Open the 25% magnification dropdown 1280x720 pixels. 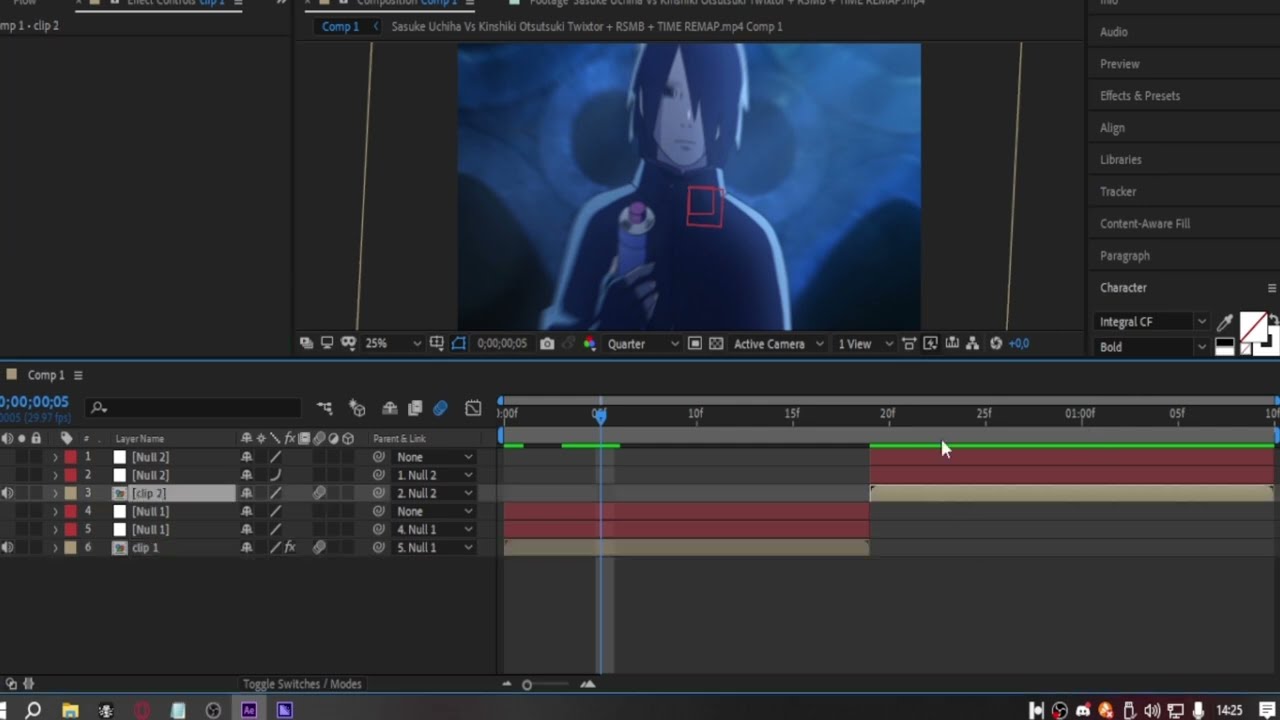click(393, 343)
